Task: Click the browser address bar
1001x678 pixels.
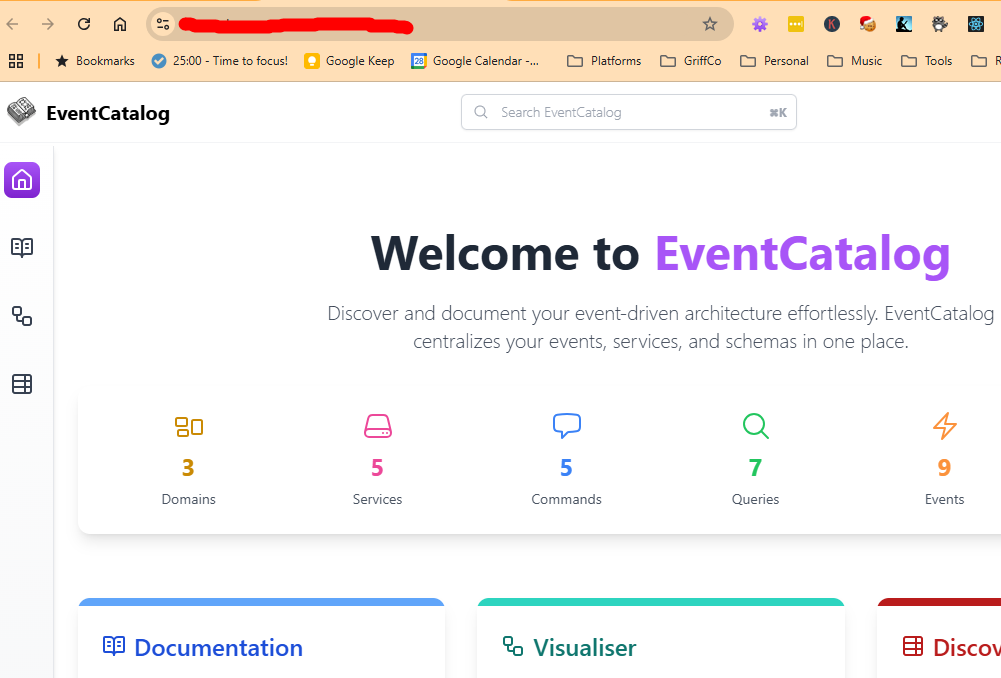Action: coord(440,24)
